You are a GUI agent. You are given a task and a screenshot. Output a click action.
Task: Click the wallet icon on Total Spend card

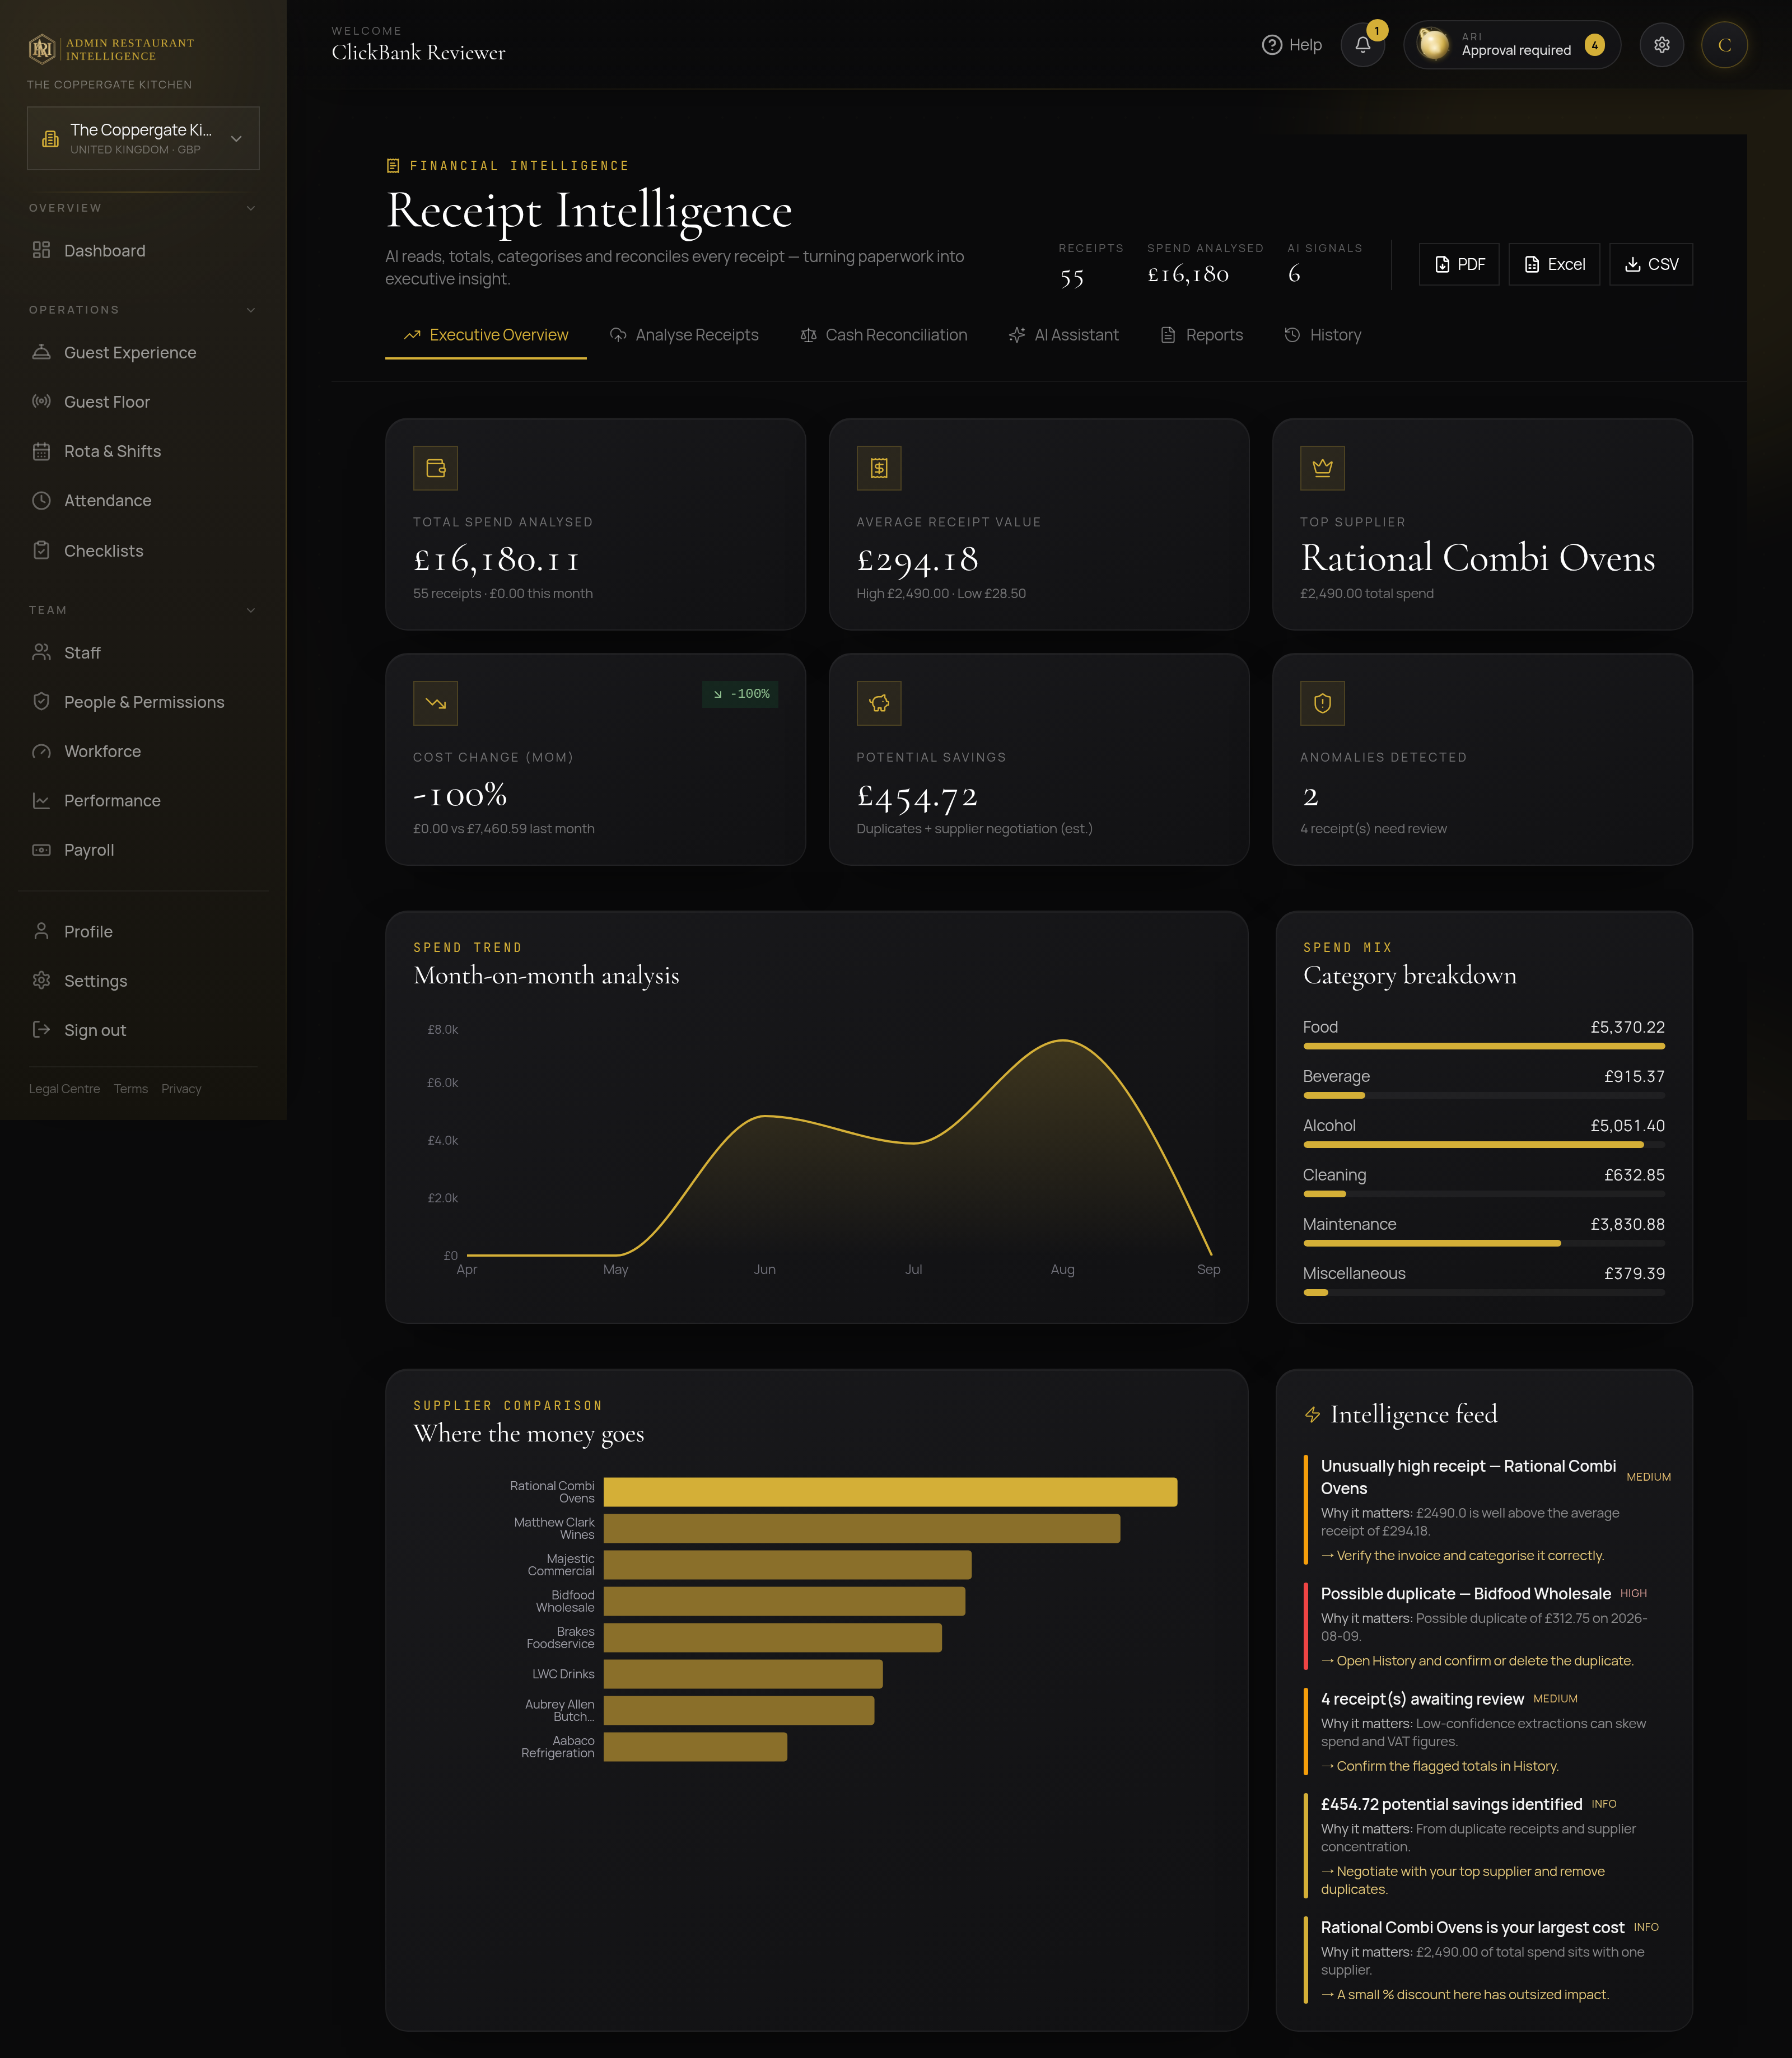point(435,468)
